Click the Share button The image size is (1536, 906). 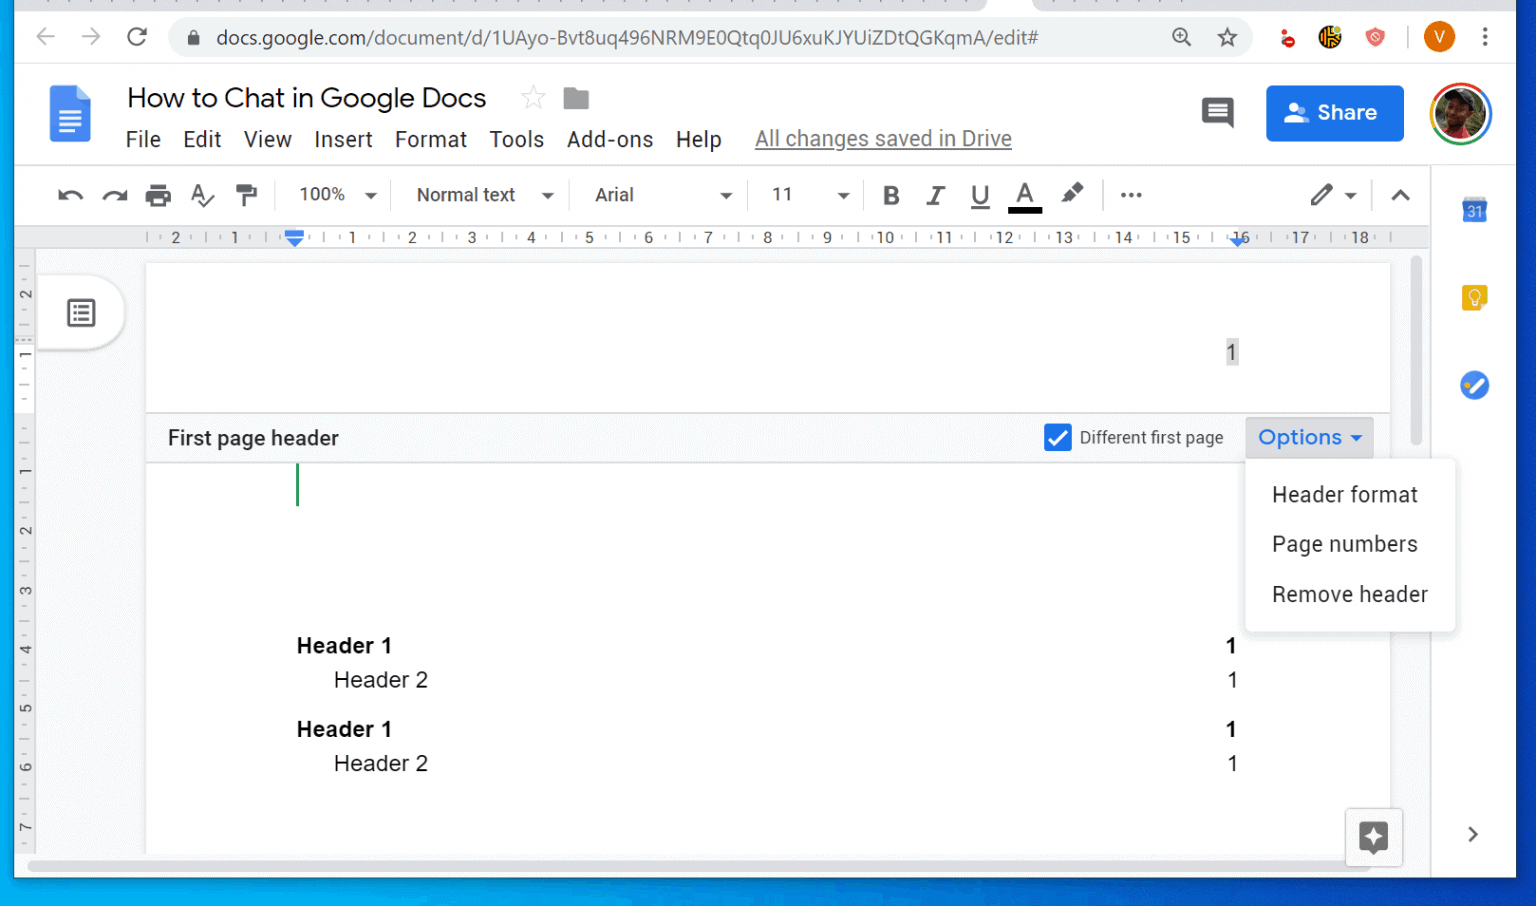coord(1334,113)
